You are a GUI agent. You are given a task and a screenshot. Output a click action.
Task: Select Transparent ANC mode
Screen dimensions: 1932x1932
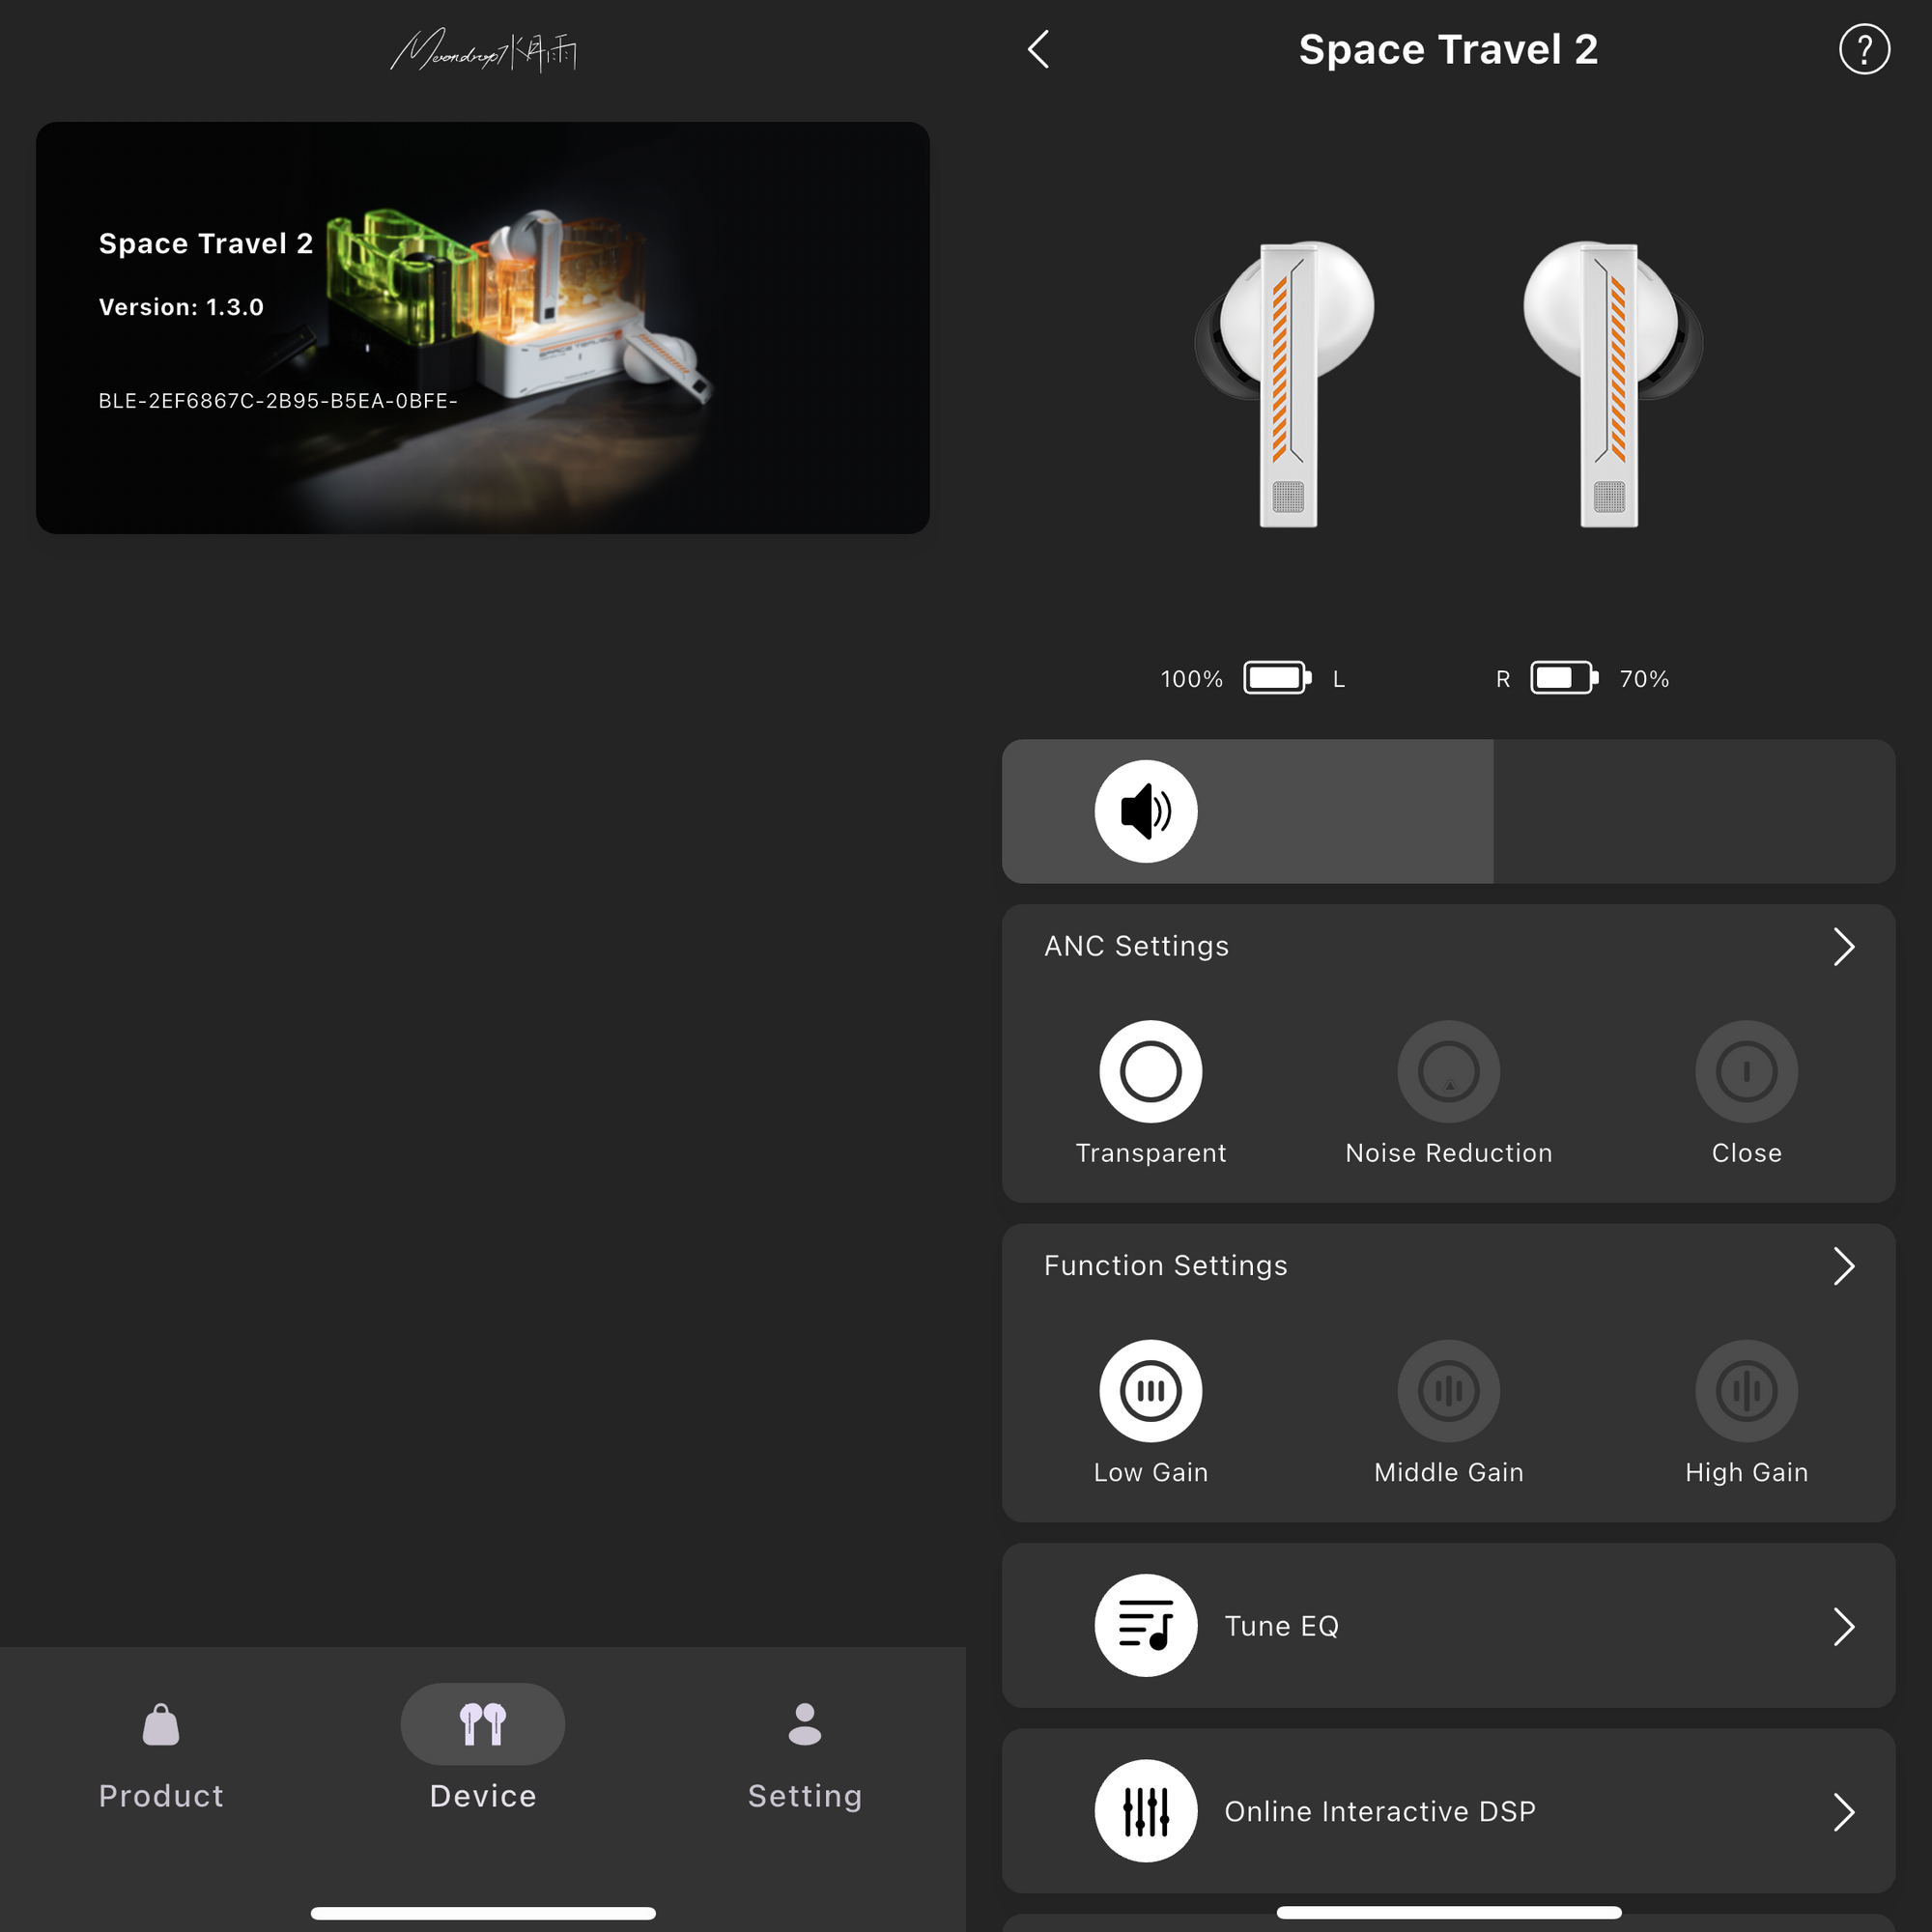(x=1150, y=1071)
